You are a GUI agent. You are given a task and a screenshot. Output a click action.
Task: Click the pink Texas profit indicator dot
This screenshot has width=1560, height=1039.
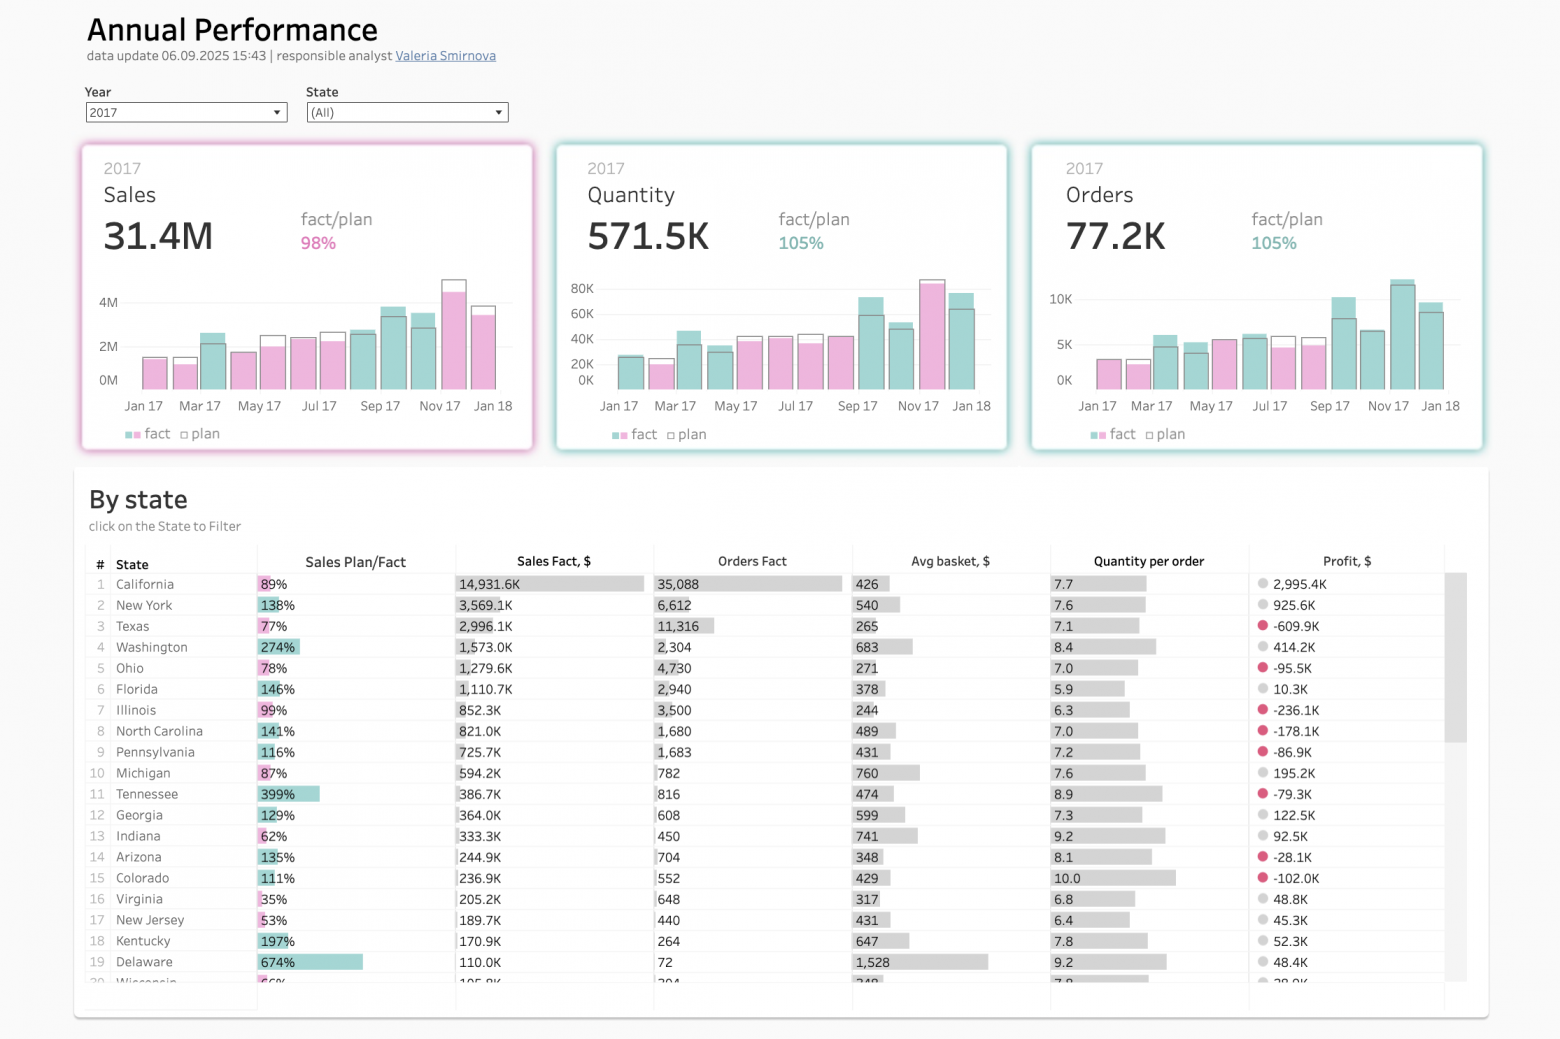click(1263, 626)
